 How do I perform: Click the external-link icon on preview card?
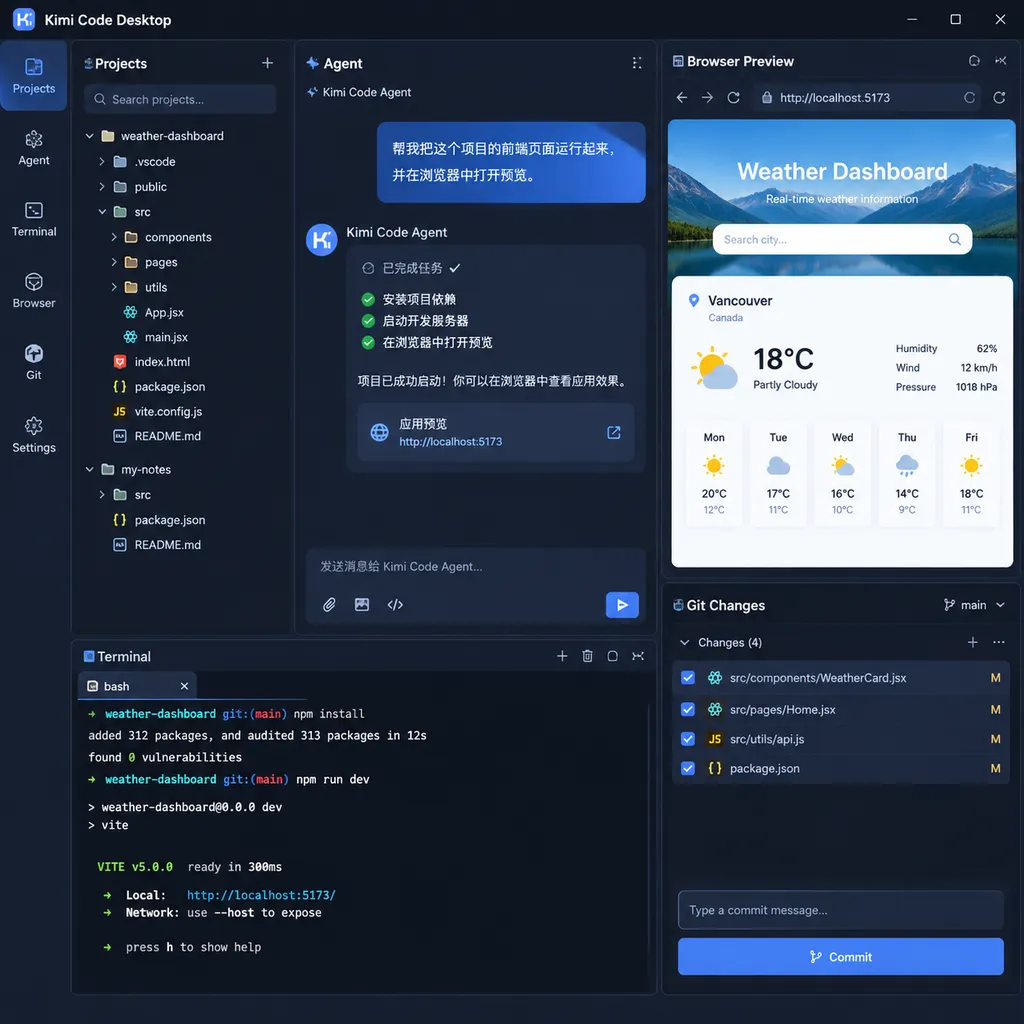pyautogui.click(x=614, y=432)
